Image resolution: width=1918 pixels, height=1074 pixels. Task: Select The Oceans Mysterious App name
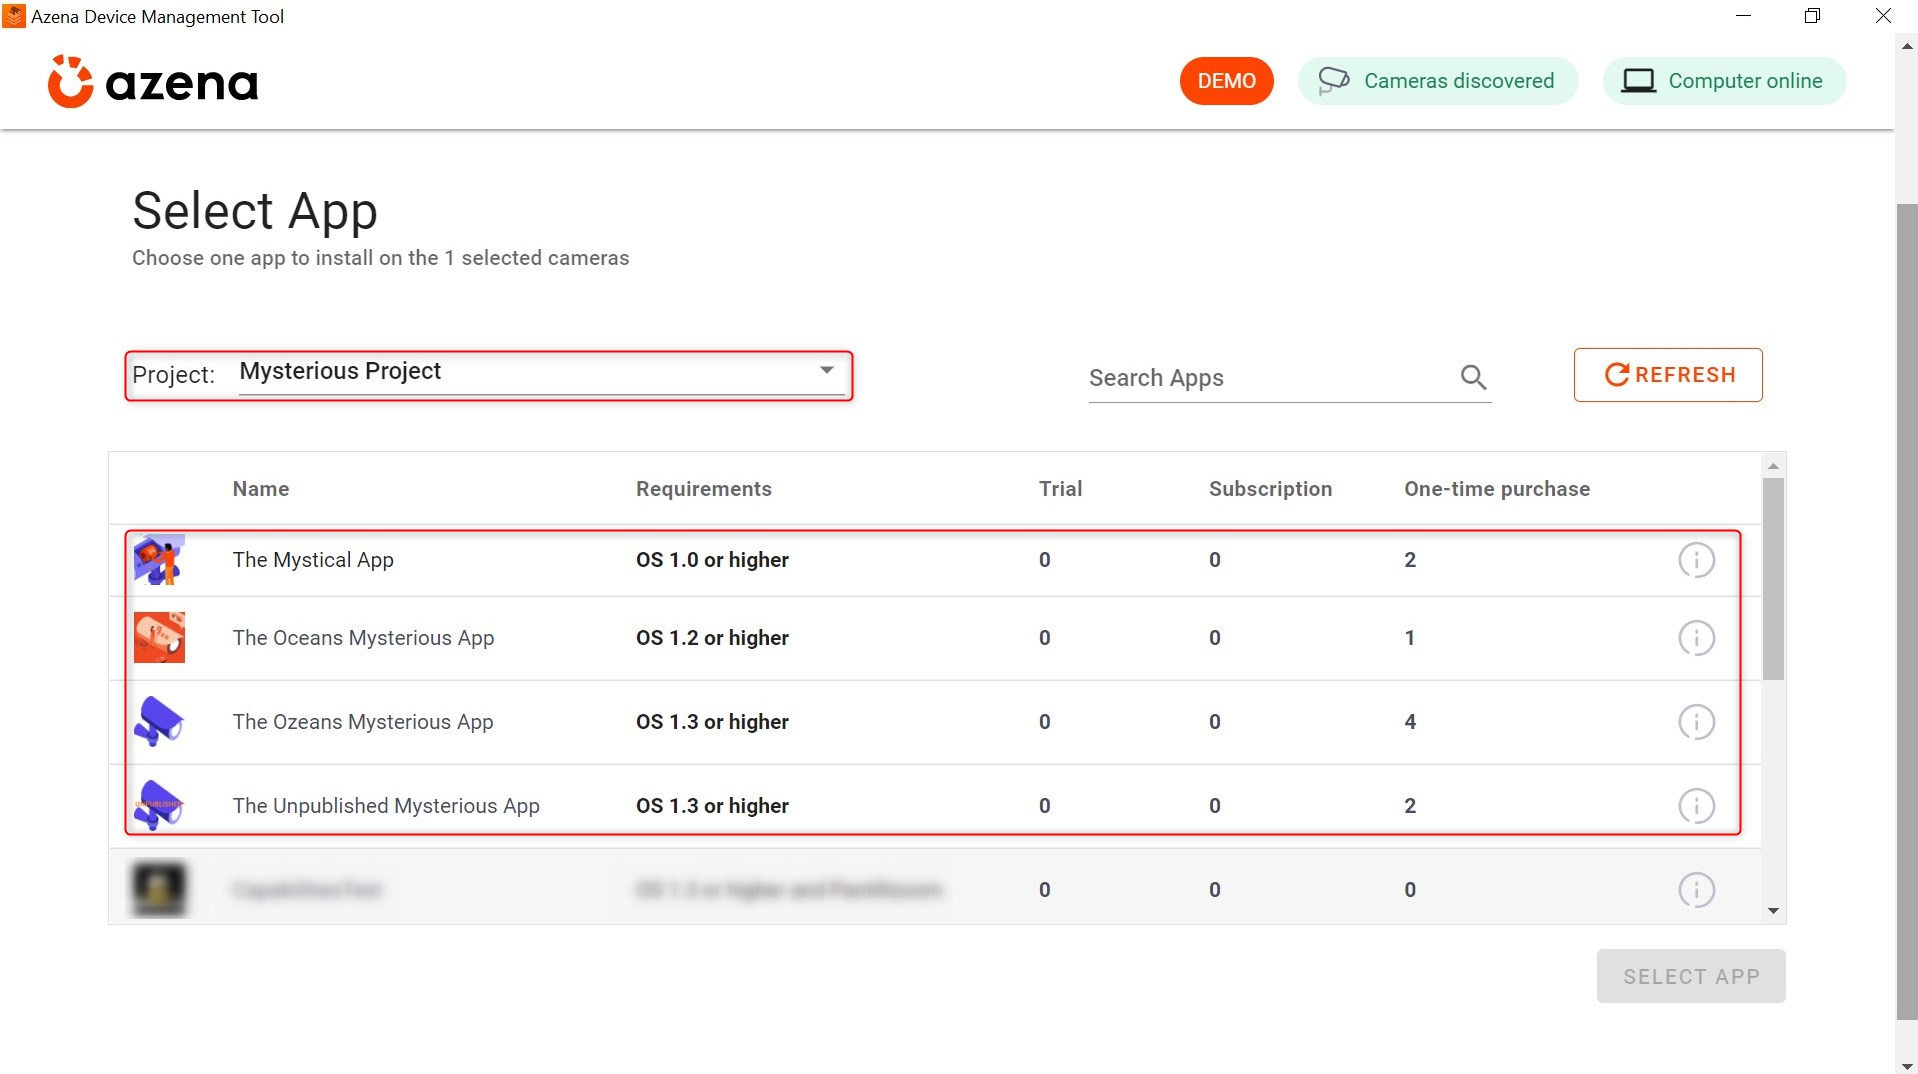coord(363,638)
